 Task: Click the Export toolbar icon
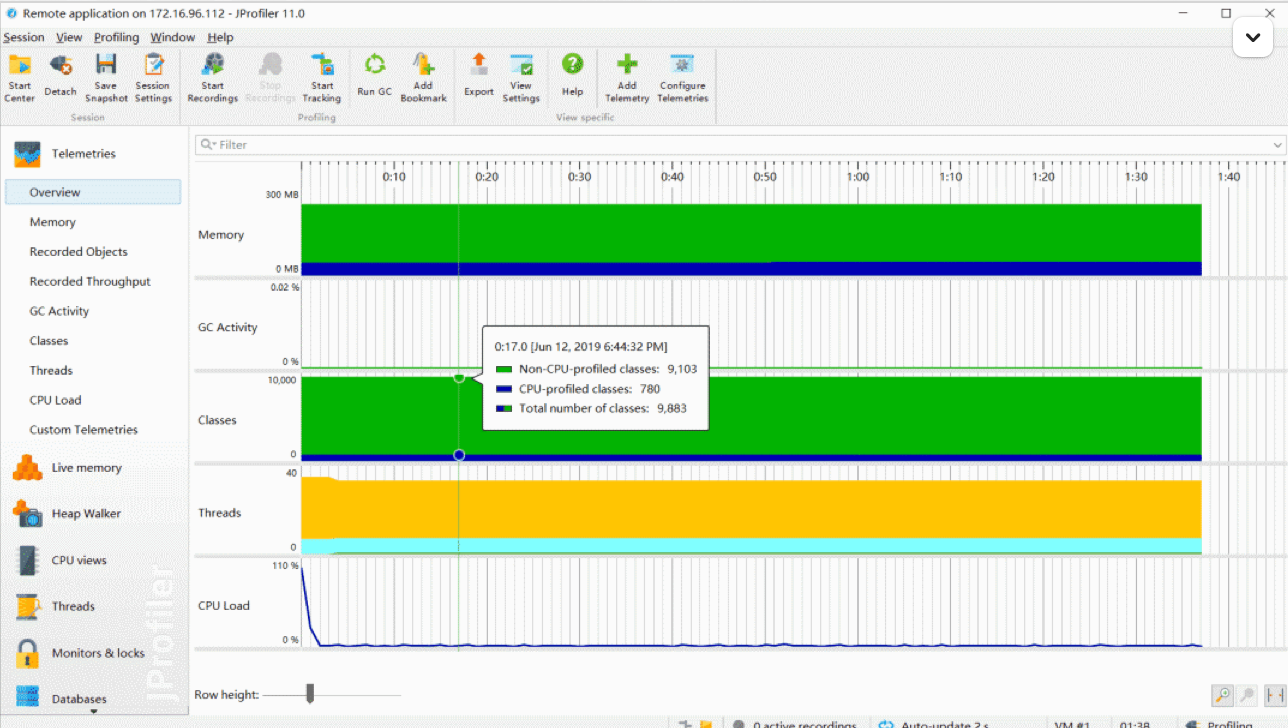pyautogui.click(x=479, y=66)
